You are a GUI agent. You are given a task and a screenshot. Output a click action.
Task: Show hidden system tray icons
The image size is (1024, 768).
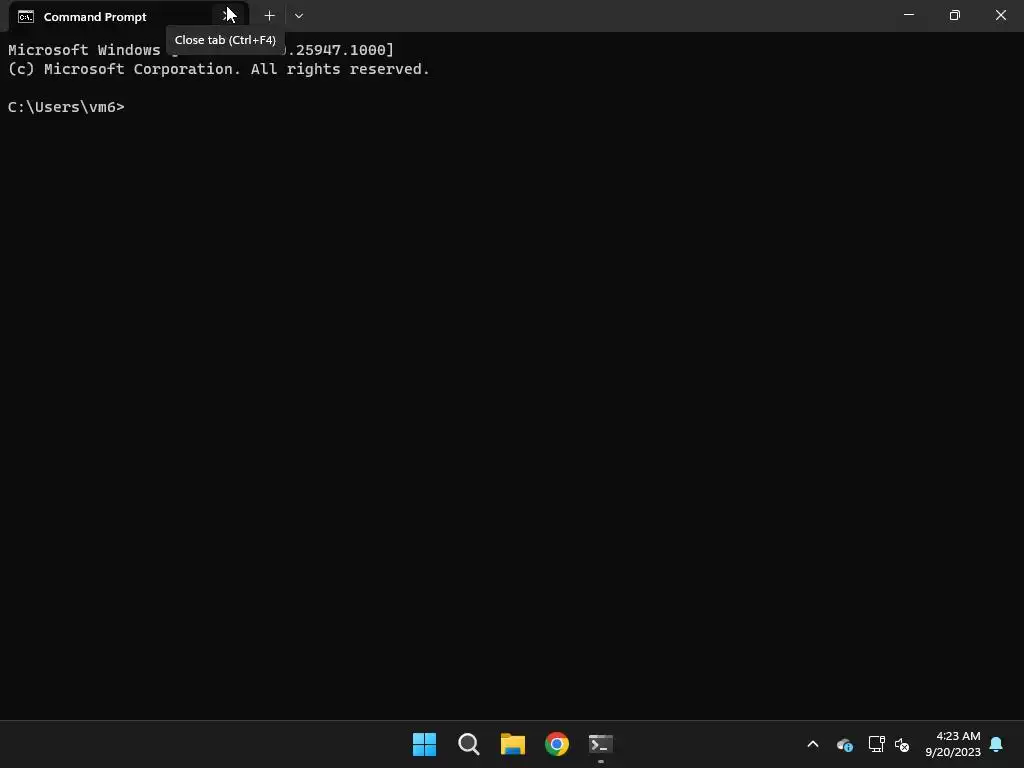coord(813,744)
